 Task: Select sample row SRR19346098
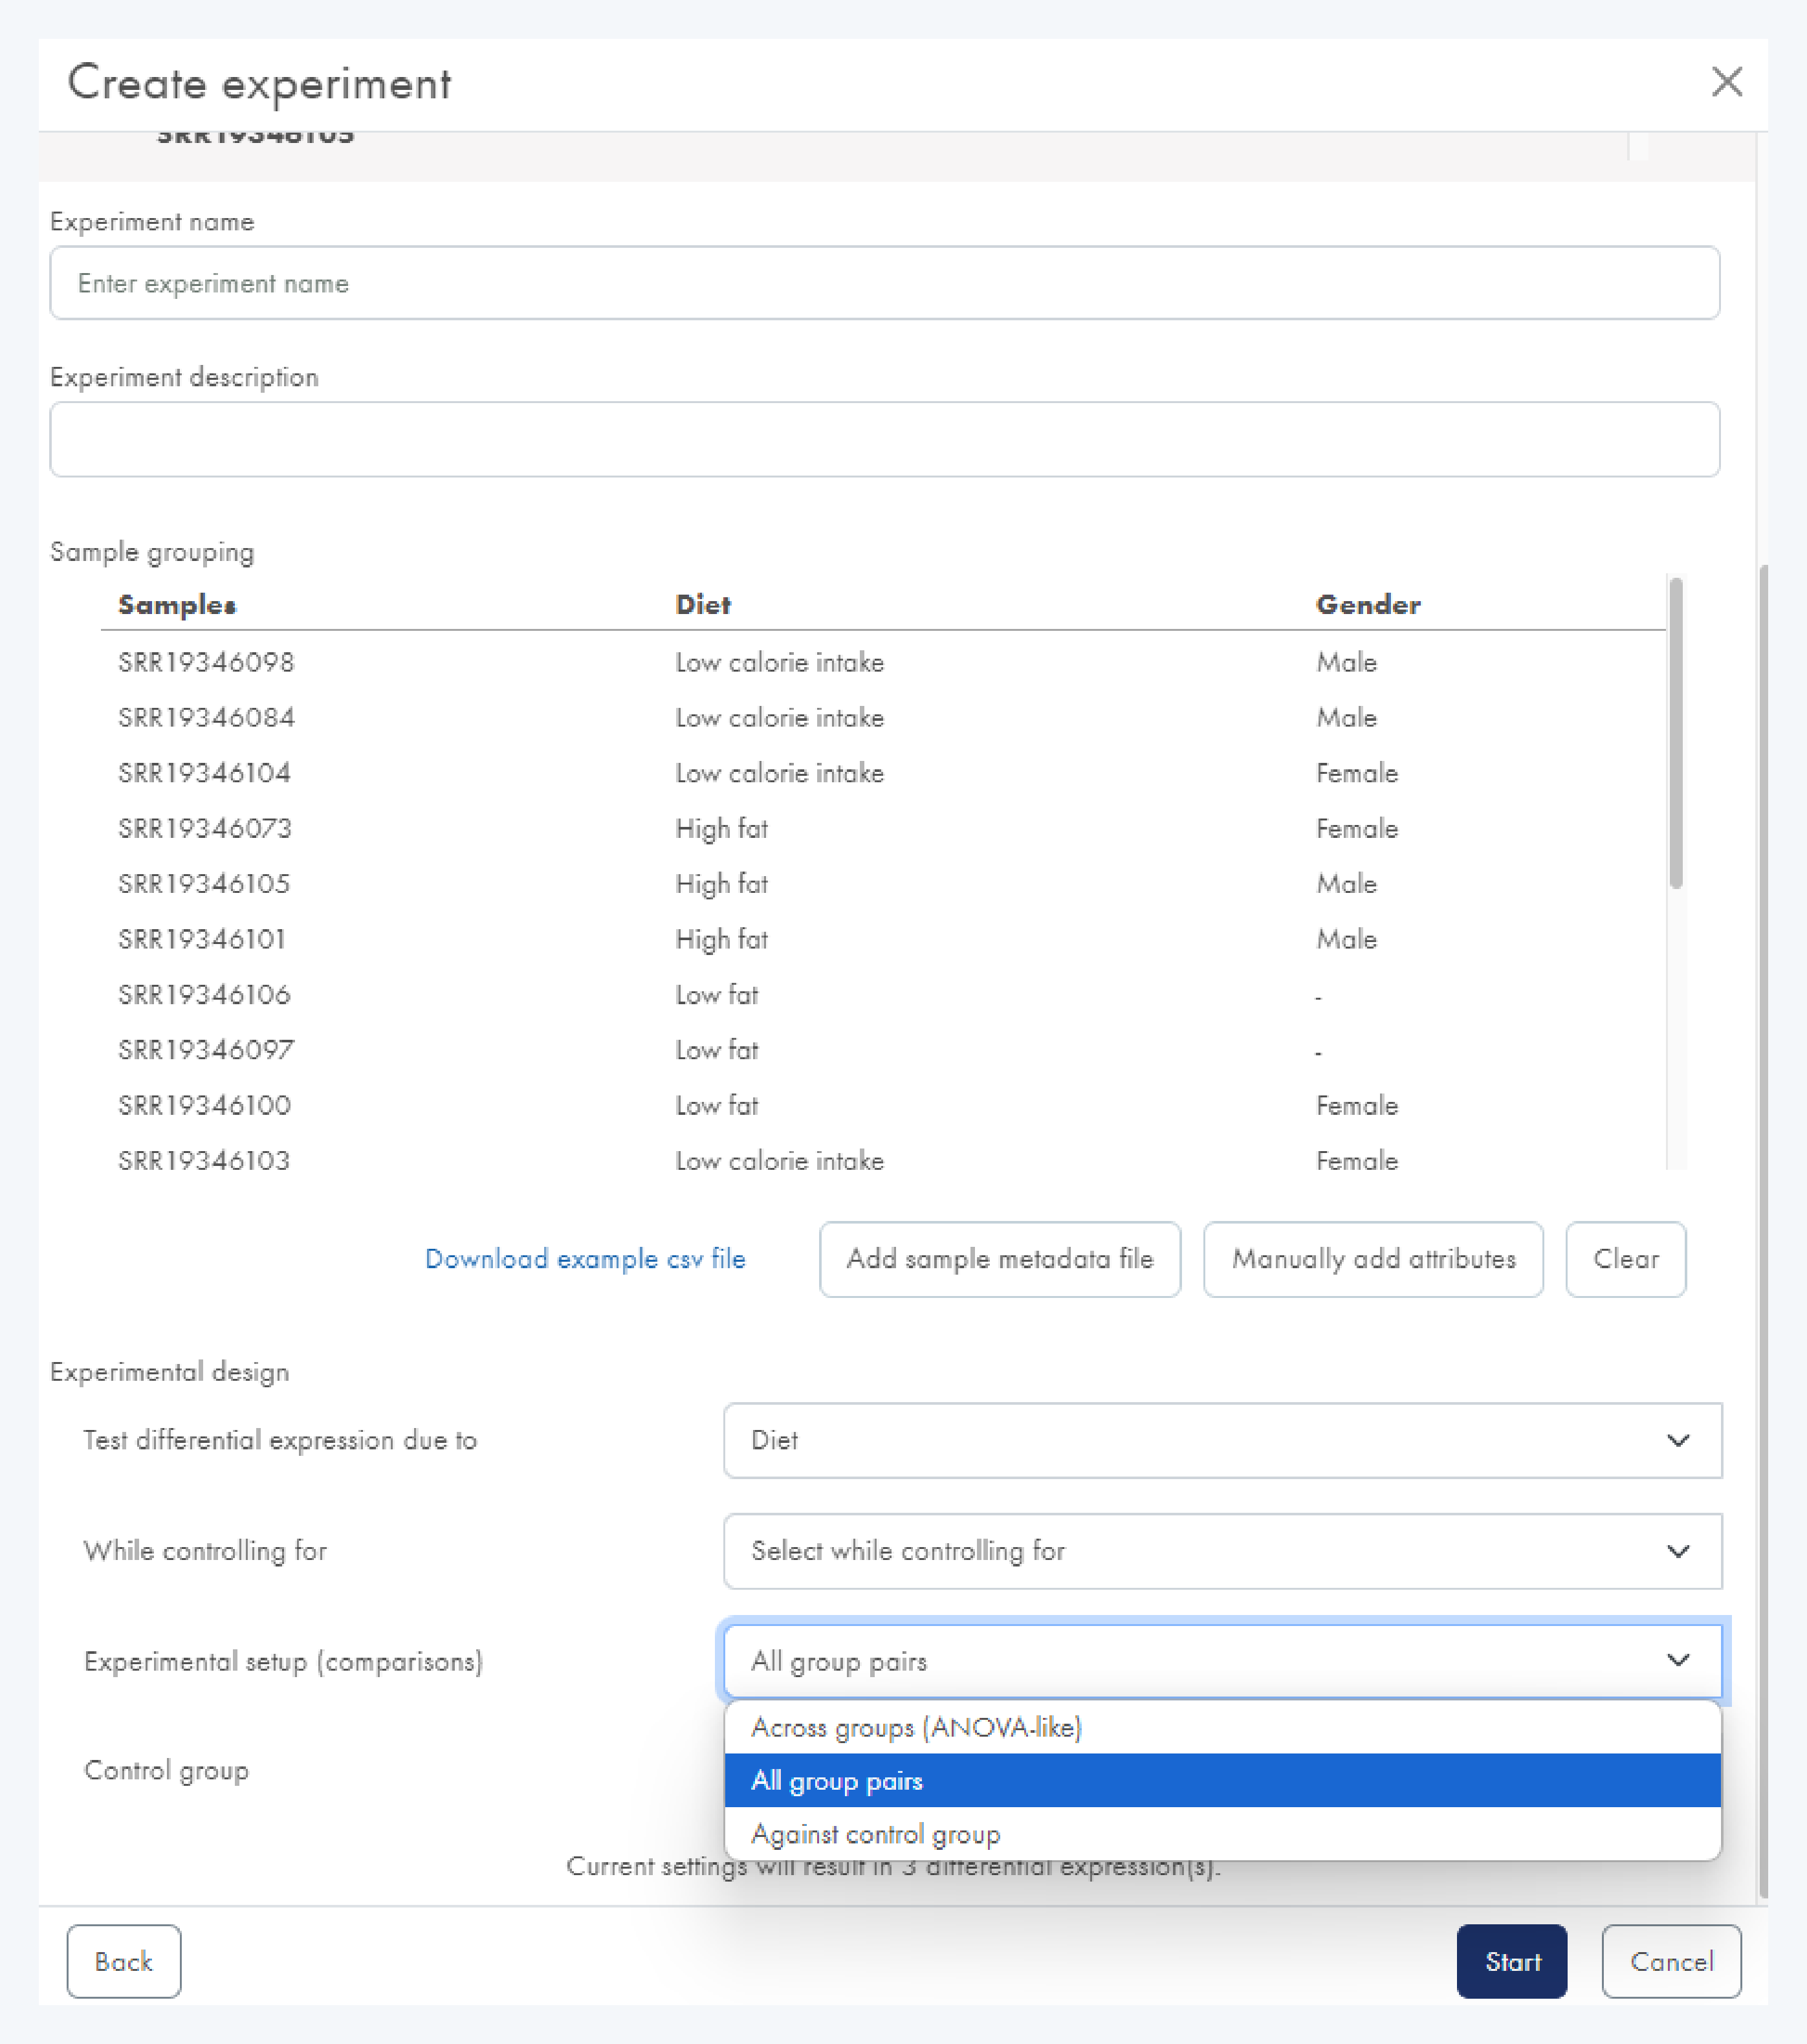(206, 662)
